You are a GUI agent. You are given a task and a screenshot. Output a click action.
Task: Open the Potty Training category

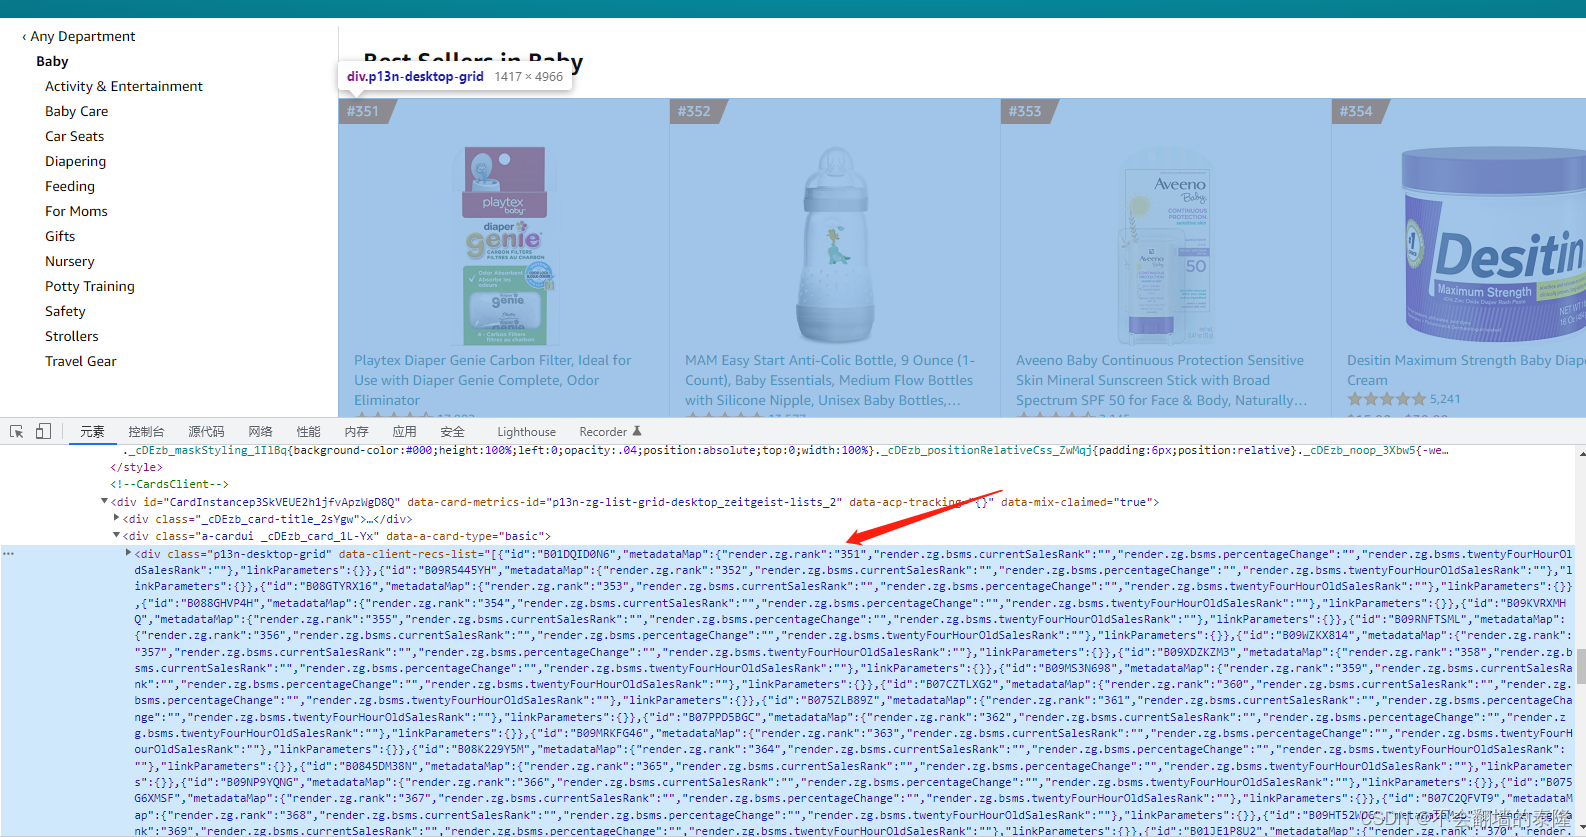90,286
